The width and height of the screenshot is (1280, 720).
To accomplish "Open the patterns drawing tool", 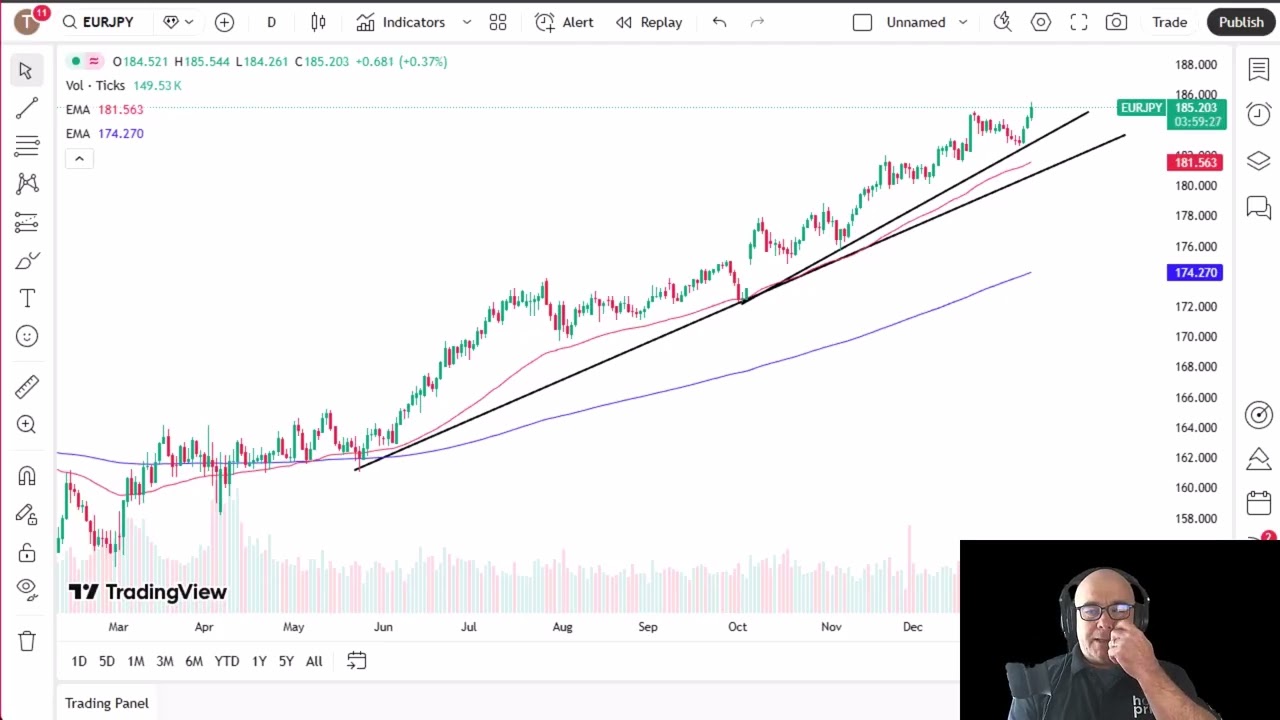I will (x=27, y=183).
